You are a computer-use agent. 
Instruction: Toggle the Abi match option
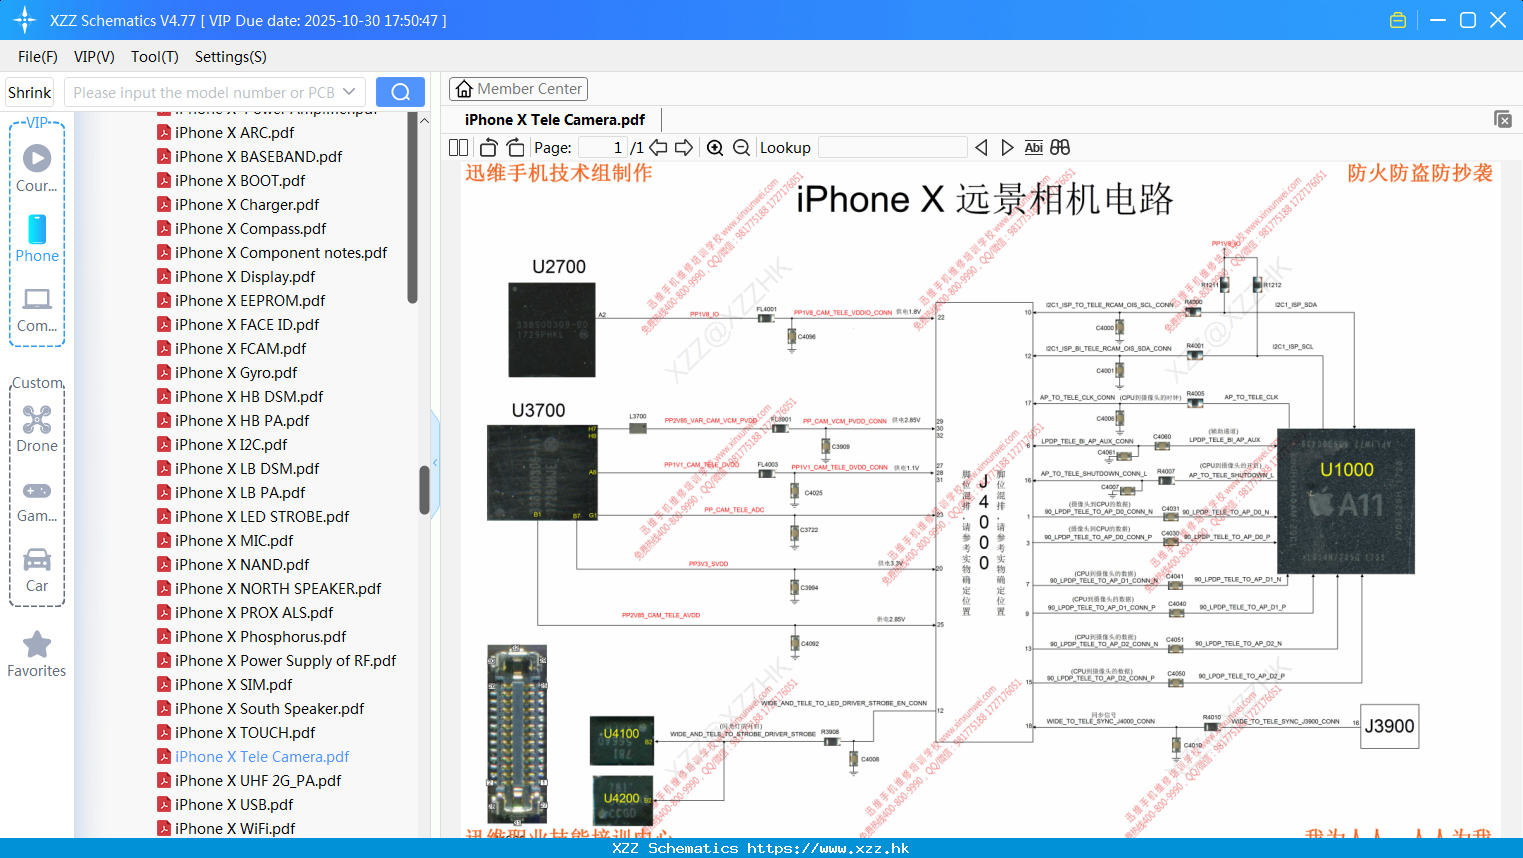[1033, 147]
